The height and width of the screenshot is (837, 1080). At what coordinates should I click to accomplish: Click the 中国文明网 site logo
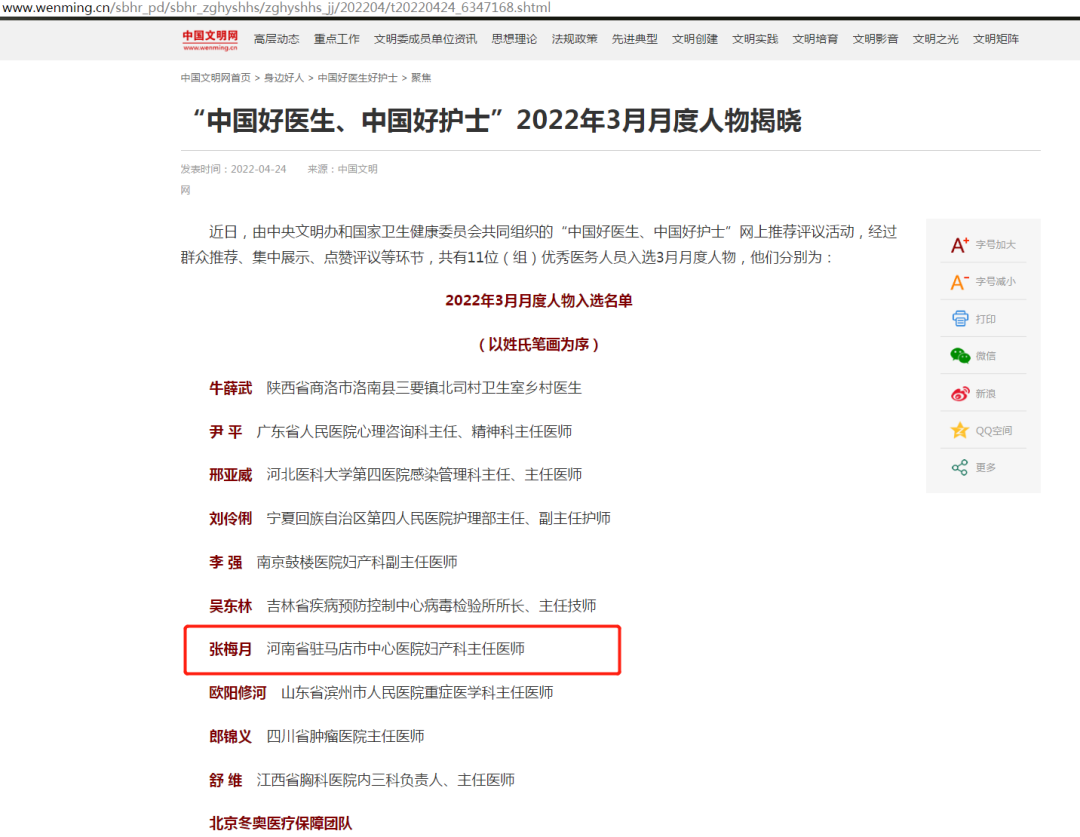tap(210, 39)
